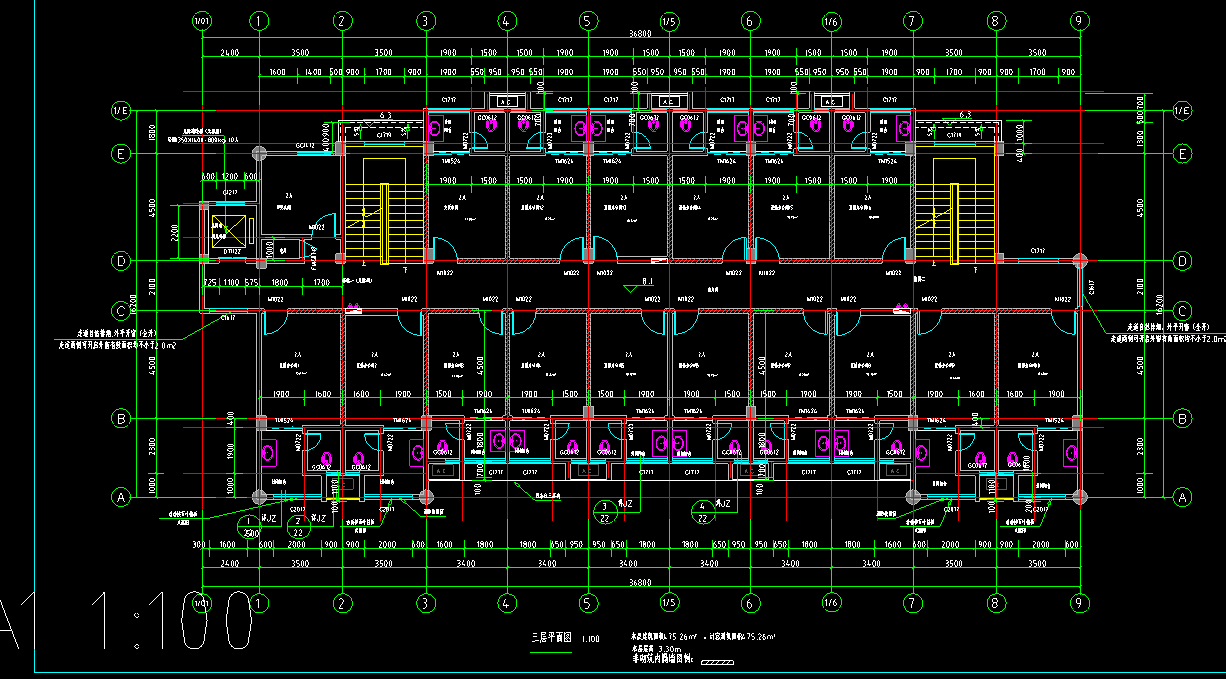
Task: Click the DT1122 elevator door label
Action: (232, 251)
